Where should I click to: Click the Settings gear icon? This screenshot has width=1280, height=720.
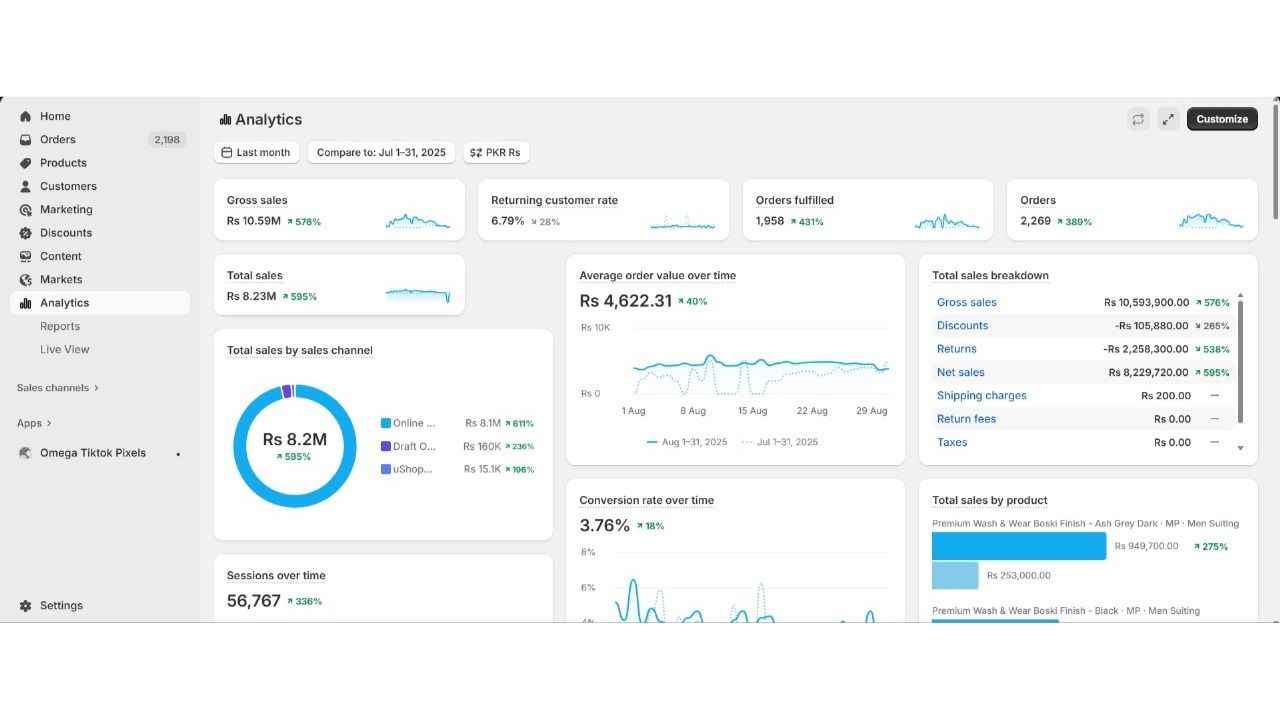point(26,606)
